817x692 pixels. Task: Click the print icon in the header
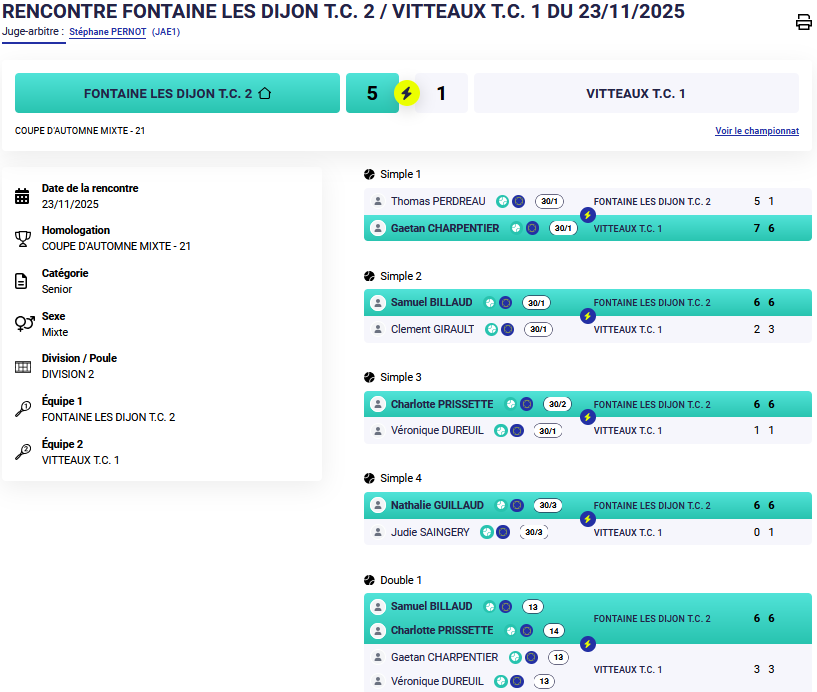pos(803,23)
